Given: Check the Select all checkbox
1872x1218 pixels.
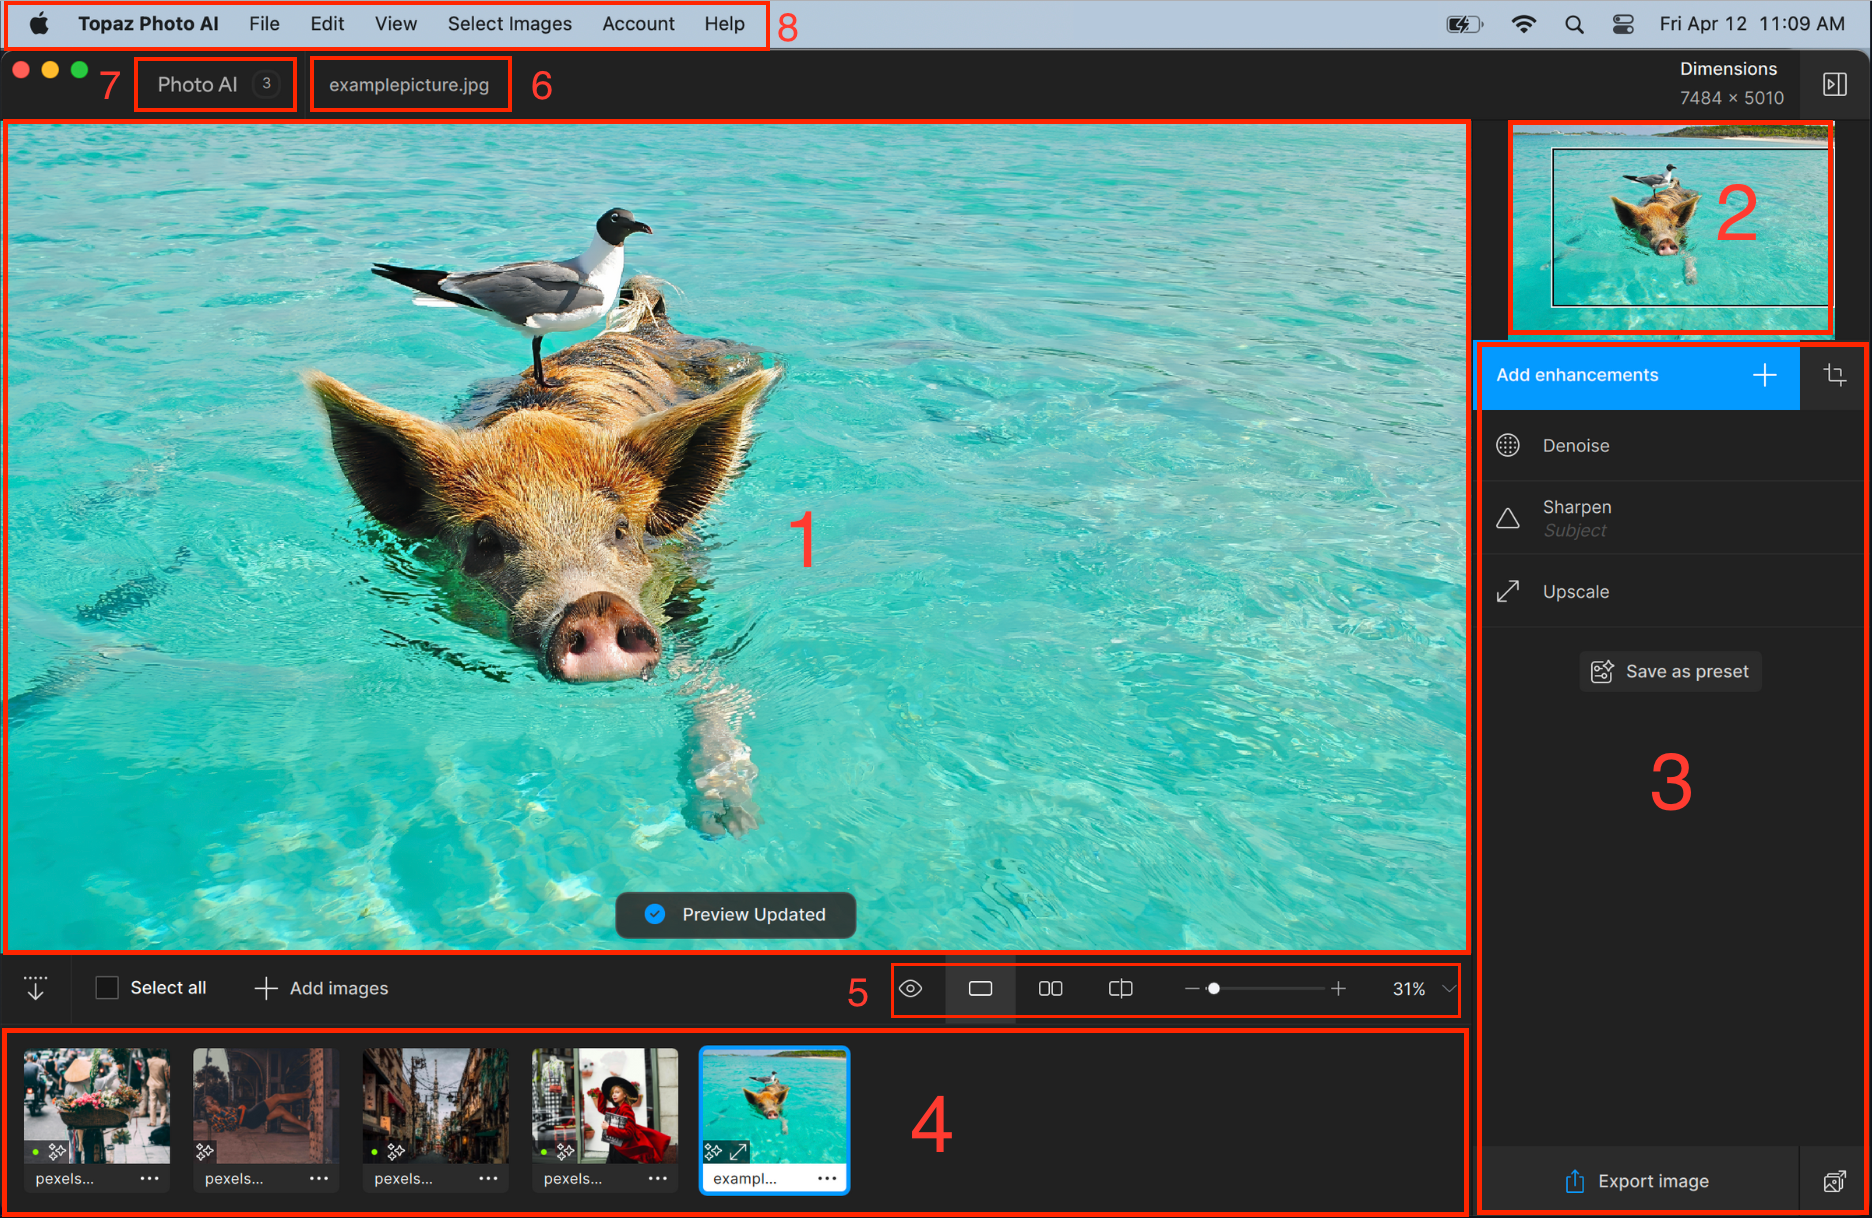Looking at the screenshot, I should point(107,988).
